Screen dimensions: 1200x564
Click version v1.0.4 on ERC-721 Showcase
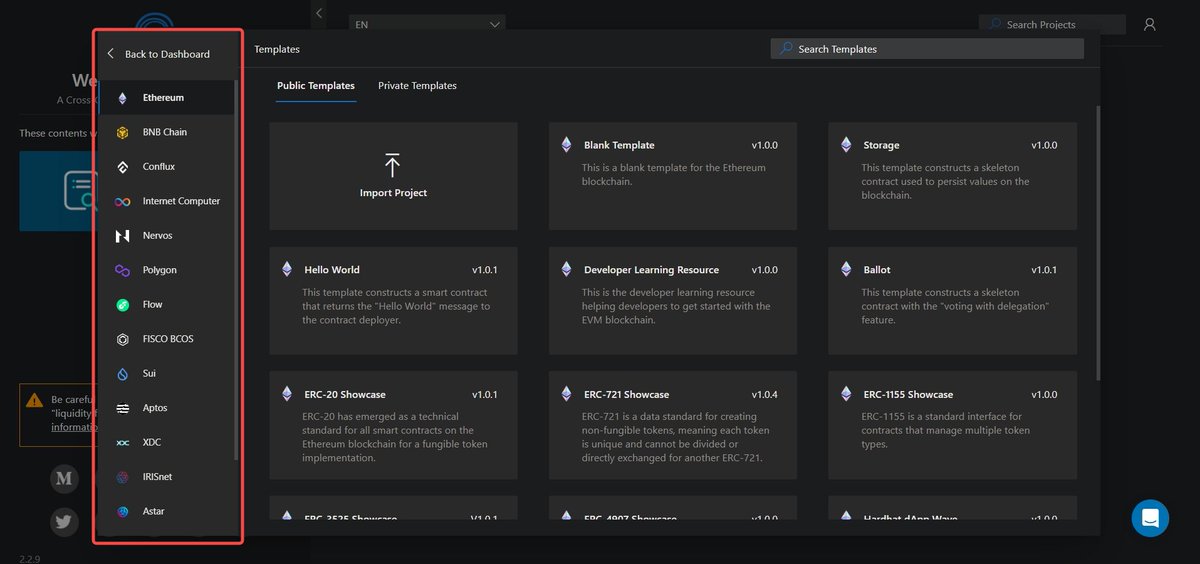tap(765, 394)
